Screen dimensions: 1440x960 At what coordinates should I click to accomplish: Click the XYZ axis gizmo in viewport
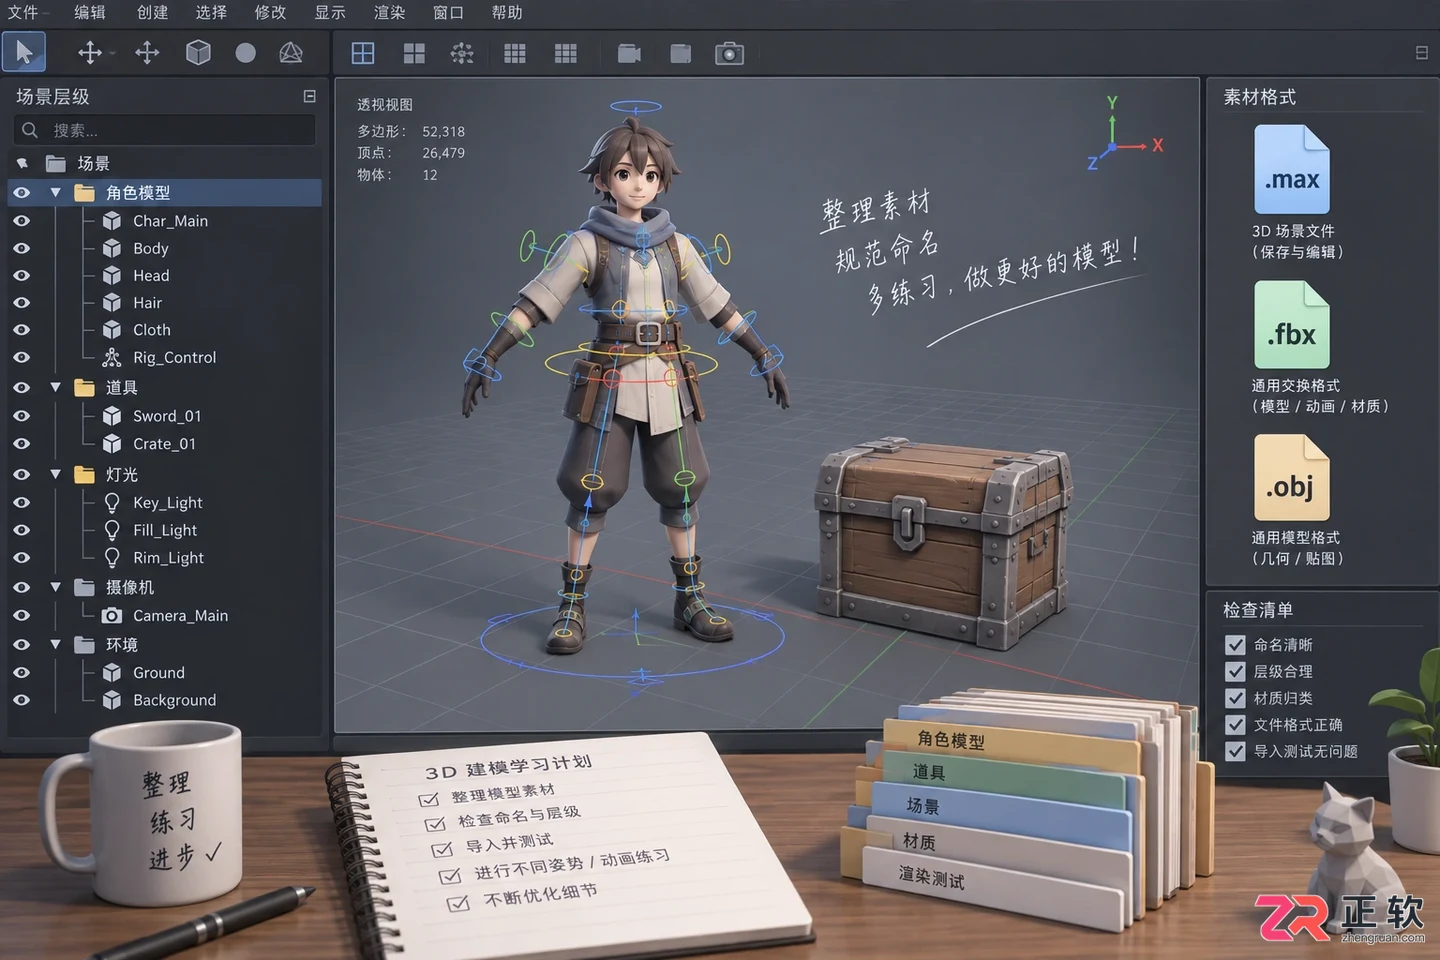coord(1122,135)
